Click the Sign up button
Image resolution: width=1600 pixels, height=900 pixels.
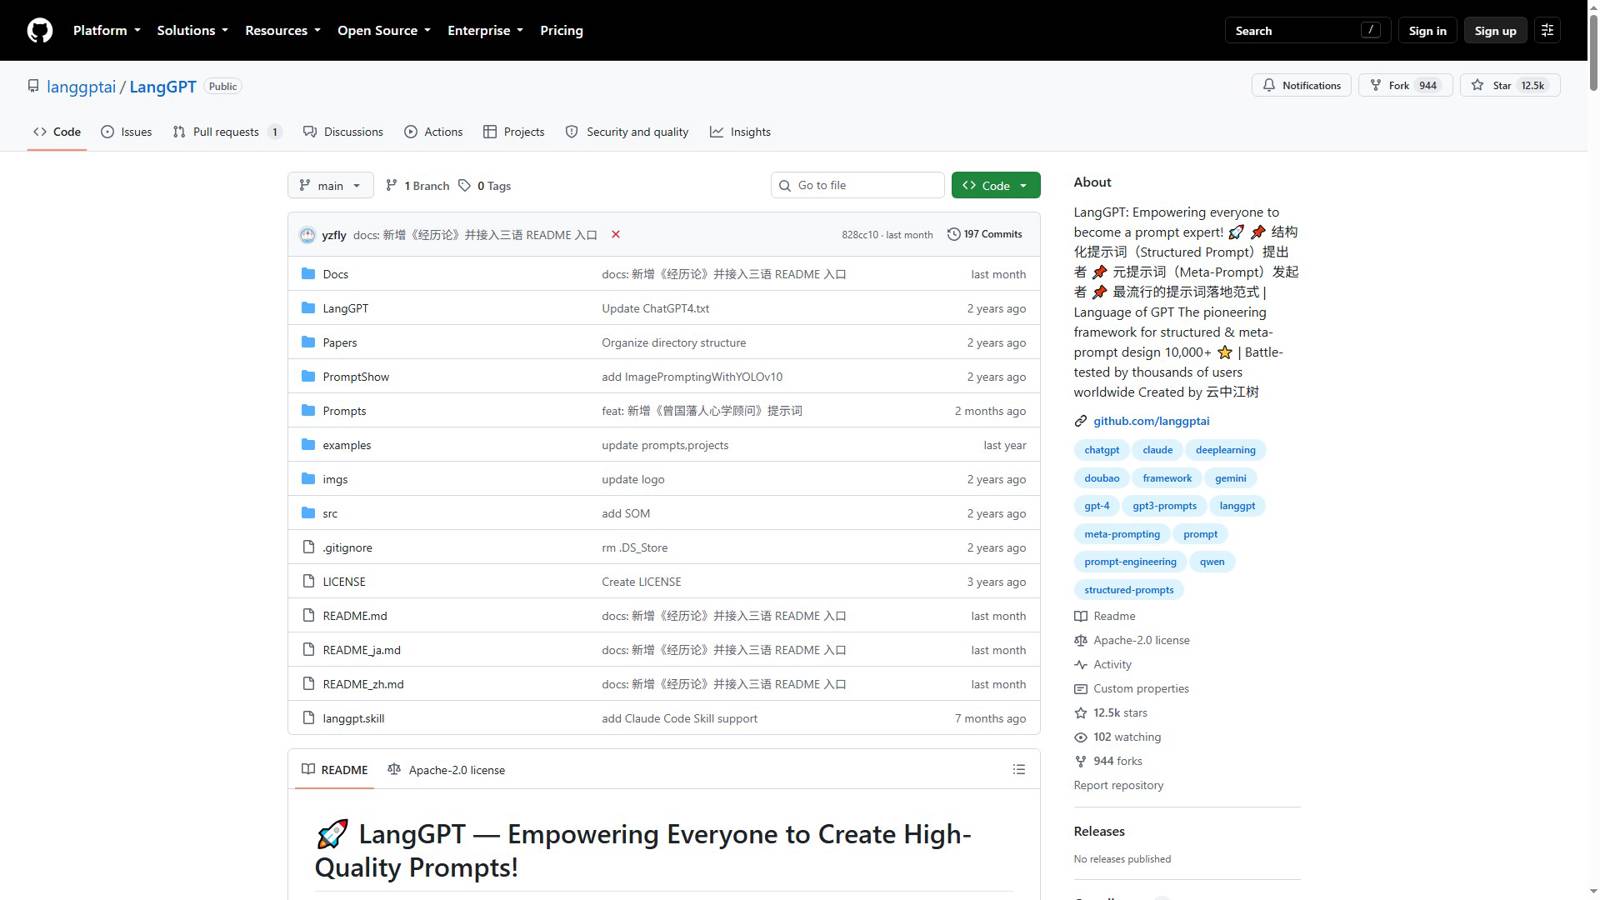pos(1495,30)
